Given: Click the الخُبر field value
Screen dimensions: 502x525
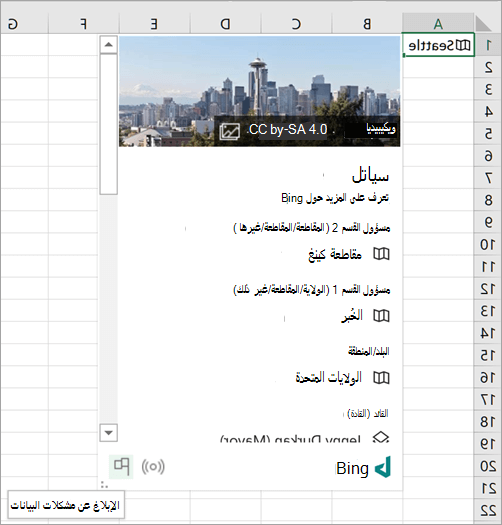Looking at the screenshot, I should pos(352,316).
